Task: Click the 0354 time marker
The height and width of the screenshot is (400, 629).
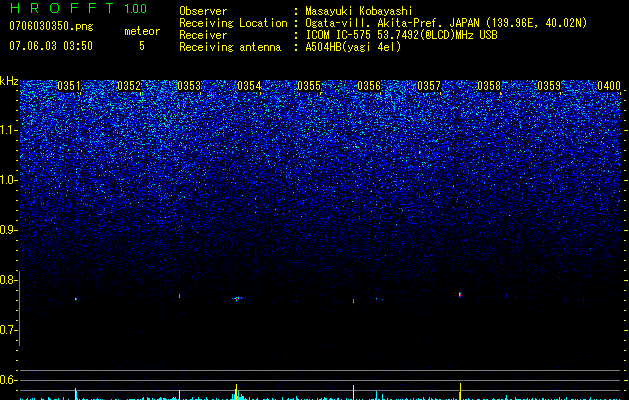Action: coord(249,86)
